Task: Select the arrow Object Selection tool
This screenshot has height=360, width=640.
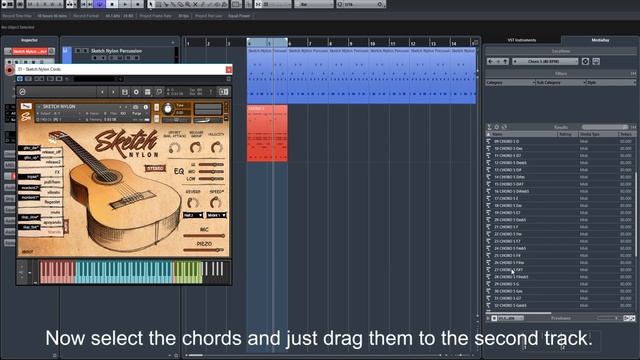Action: [151, 4]
